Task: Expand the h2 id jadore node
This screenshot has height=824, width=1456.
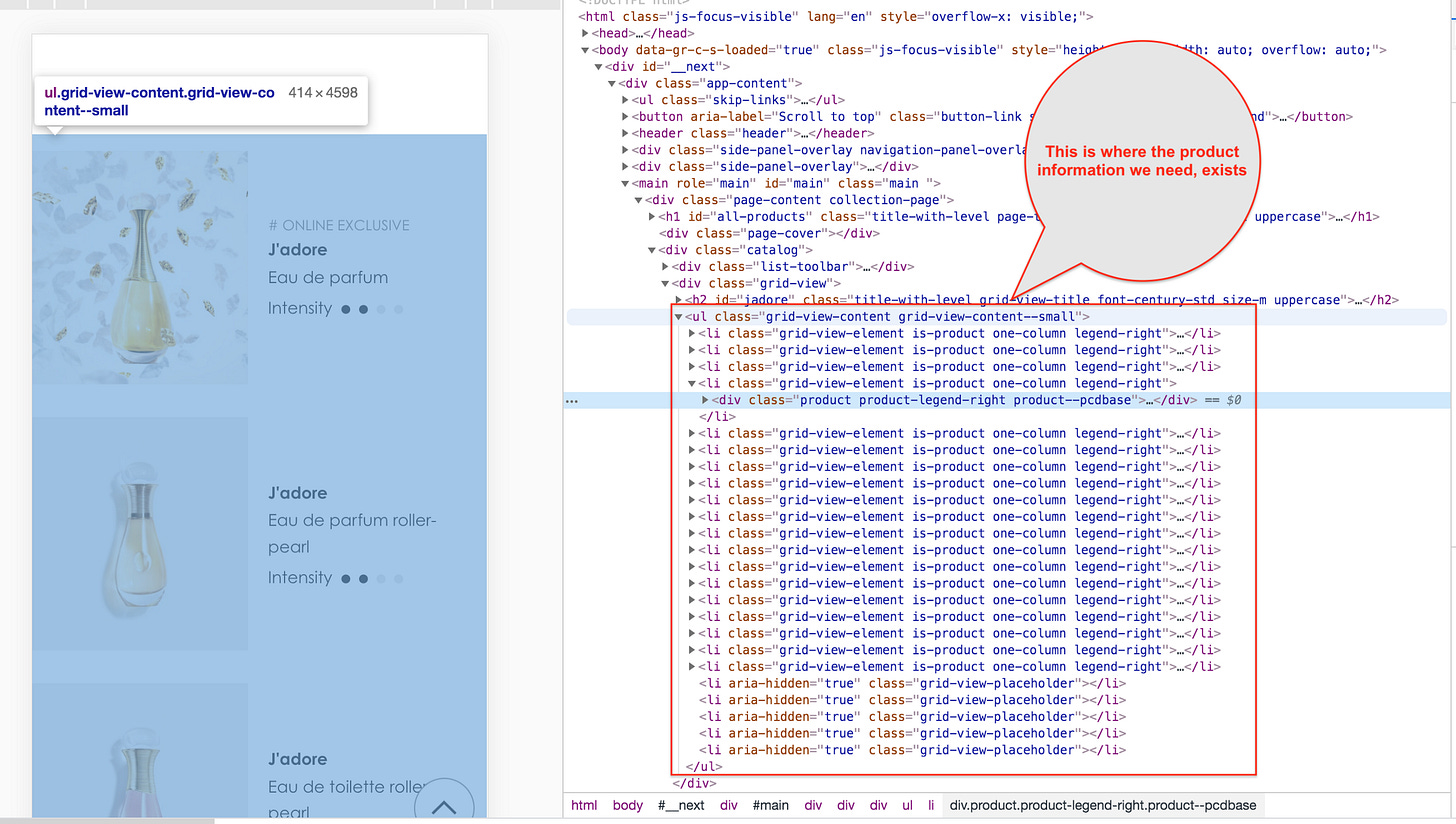Action: coord(680,300)
